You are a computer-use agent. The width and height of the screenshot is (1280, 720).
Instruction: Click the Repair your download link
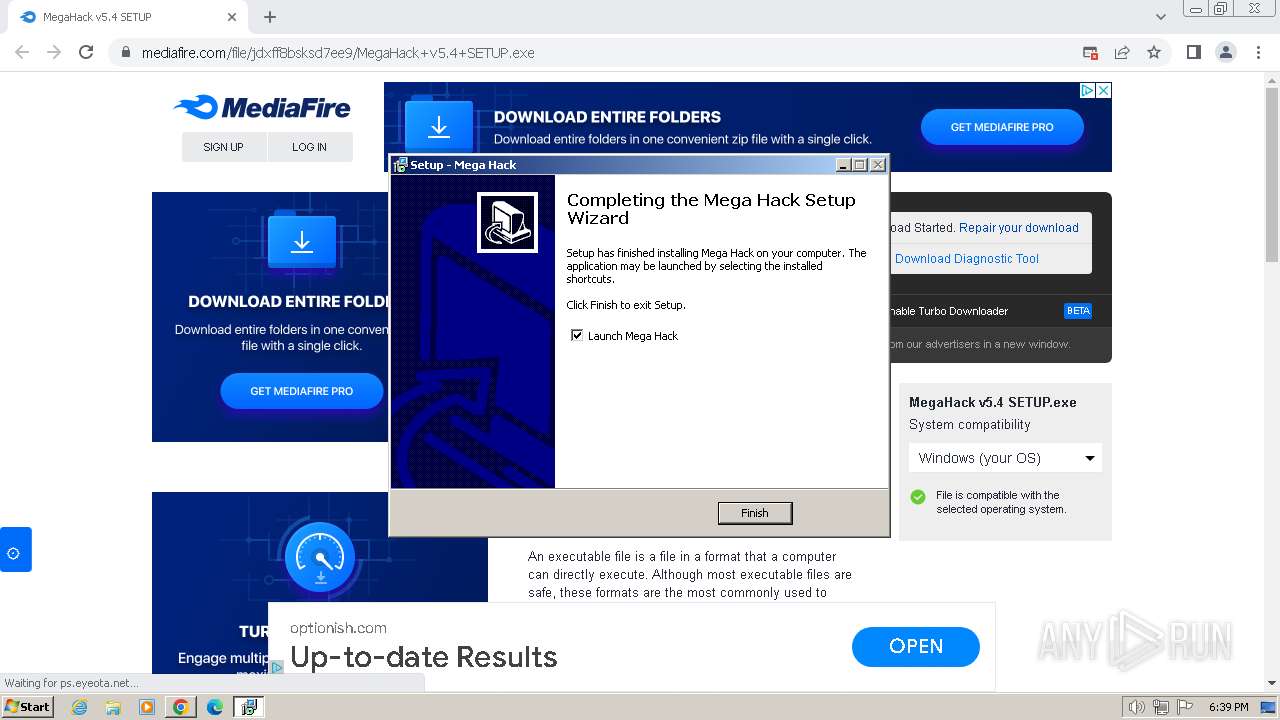coord(1018,228)
